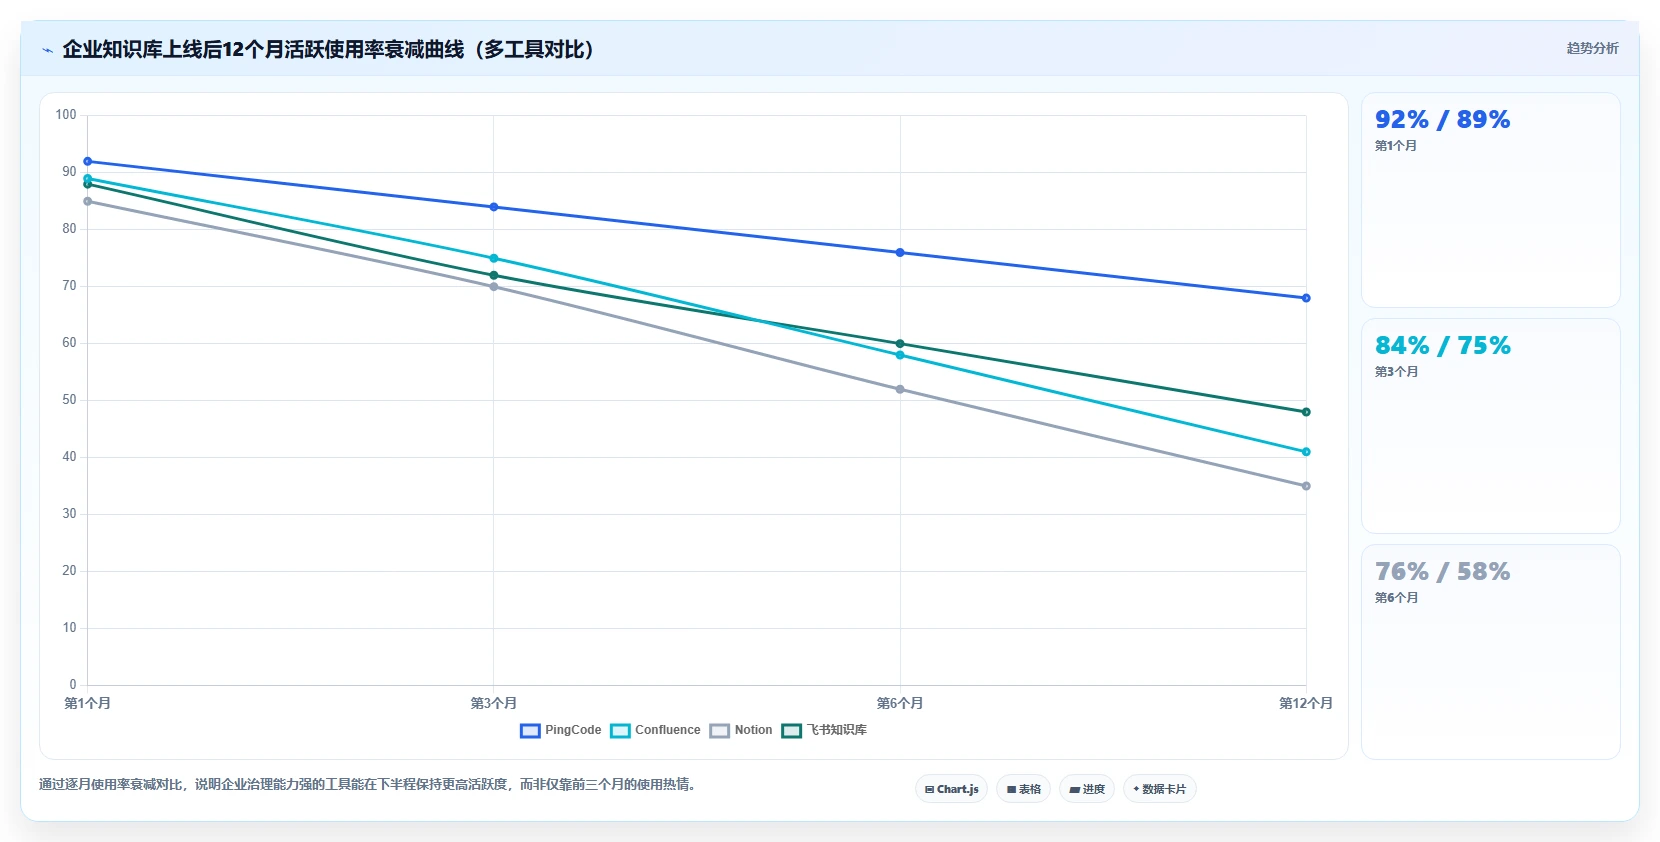Image resolution: width=1660 pixels, height=842 pixels.
Task: Click PingCode data point at 第1个月
Action: click(88, 161)
